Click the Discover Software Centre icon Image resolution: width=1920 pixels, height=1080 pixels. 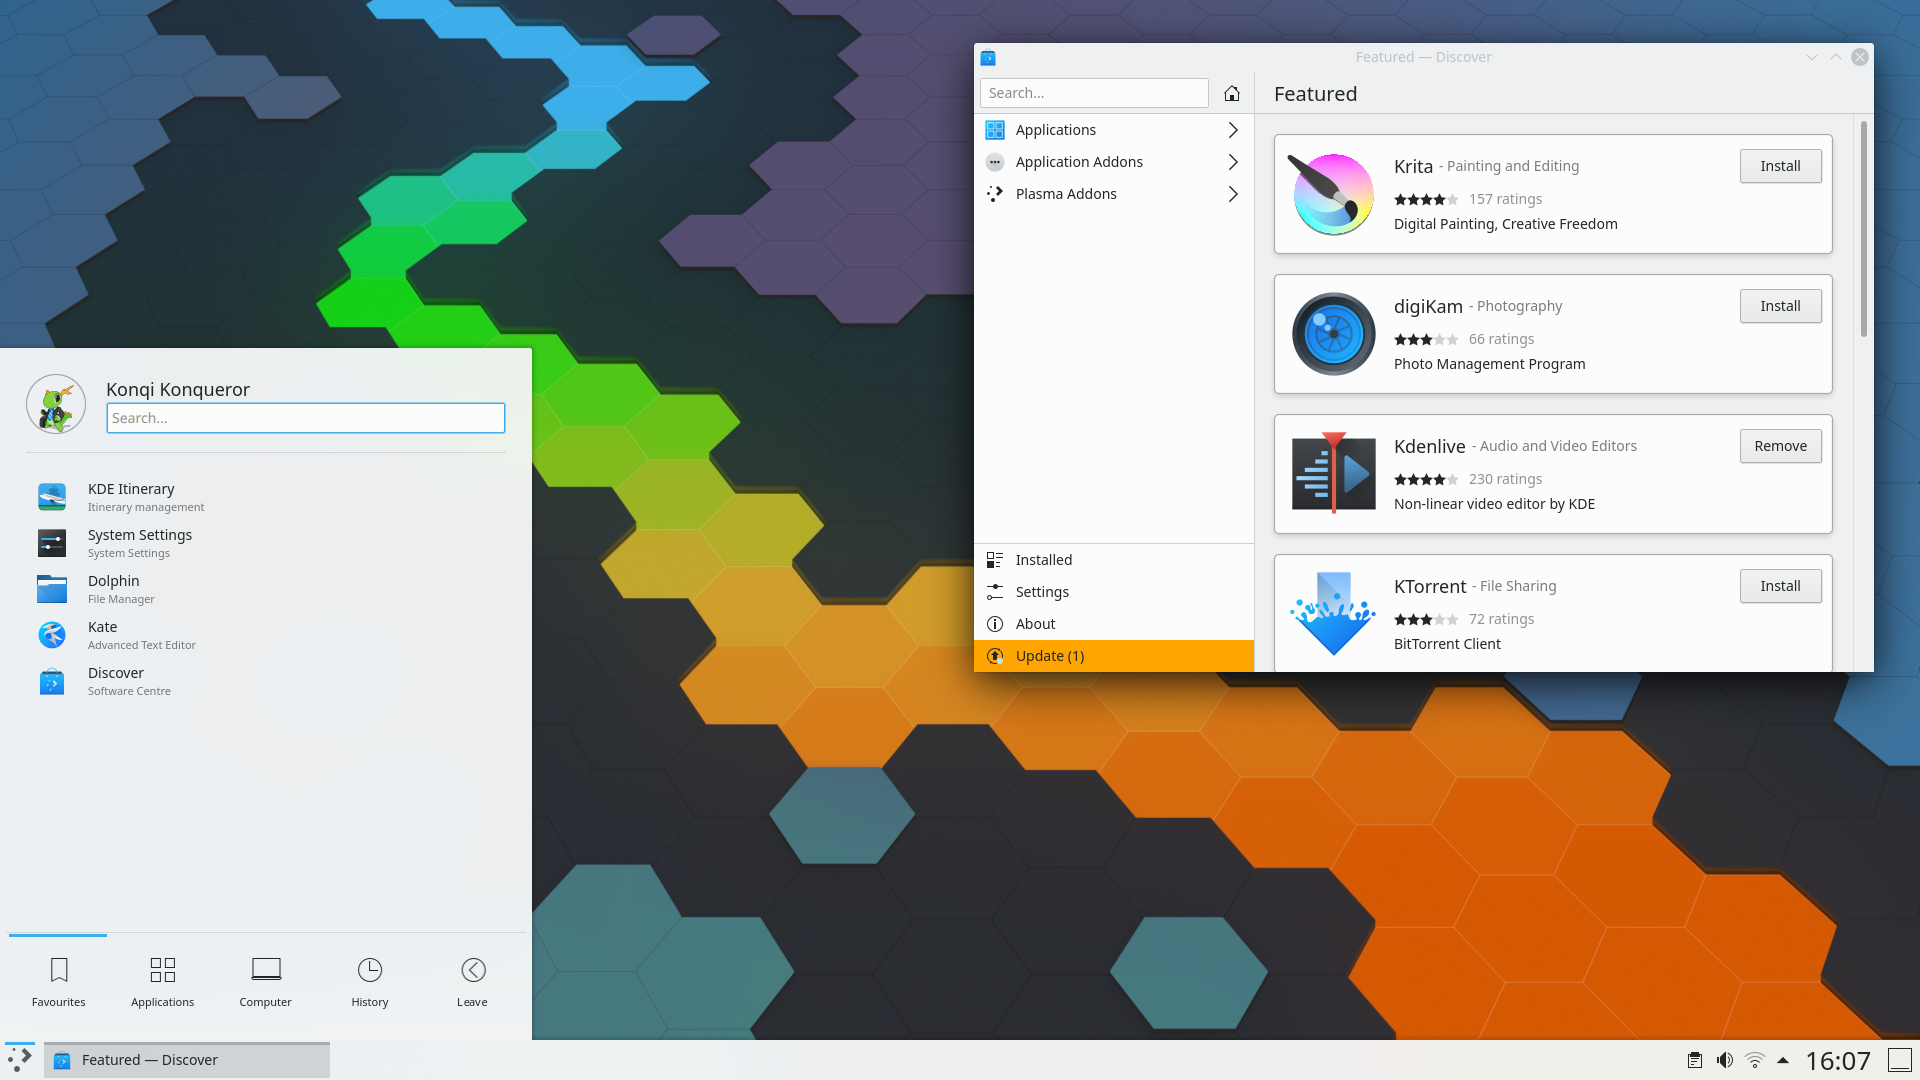(53, 680)
